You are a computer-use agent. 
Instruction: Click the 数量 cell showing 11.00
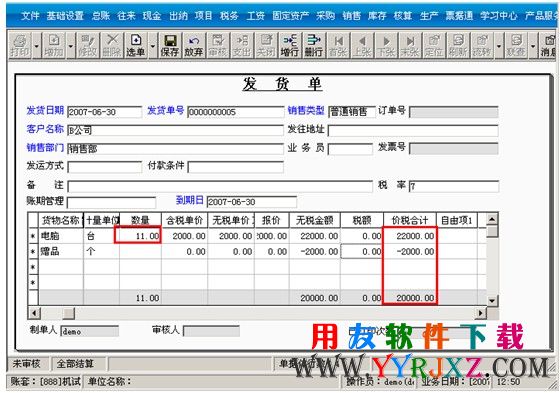[138, 235]
